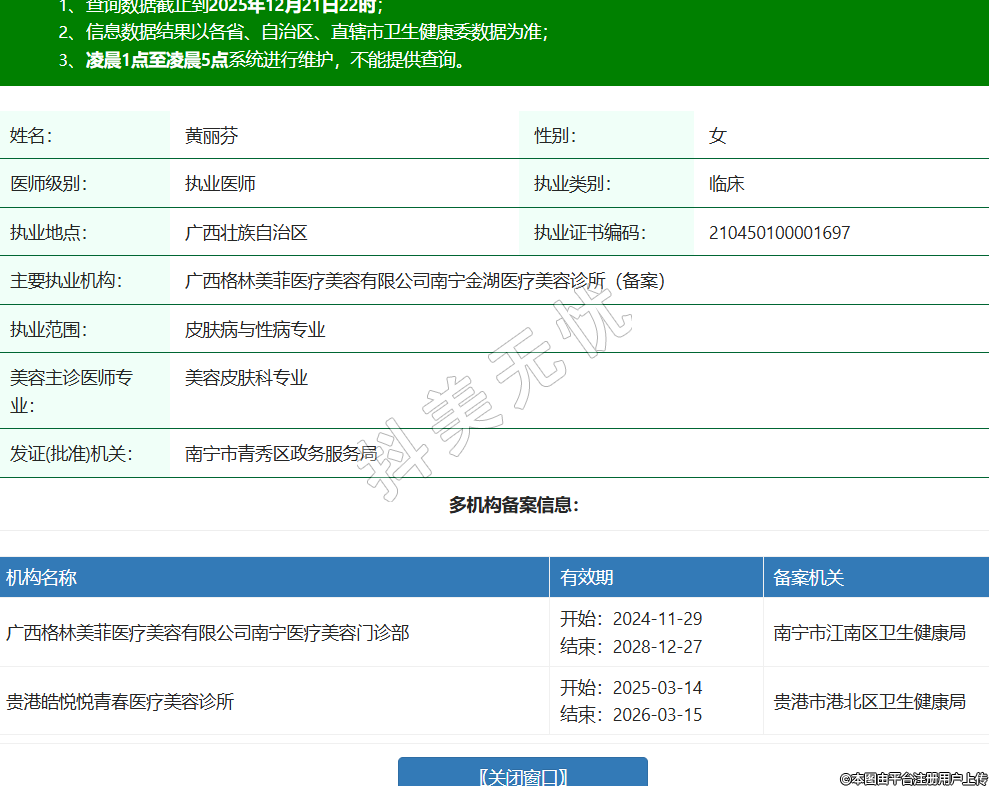
Task: Click the 多机构备案信息 heading
Action: (513, 505)
